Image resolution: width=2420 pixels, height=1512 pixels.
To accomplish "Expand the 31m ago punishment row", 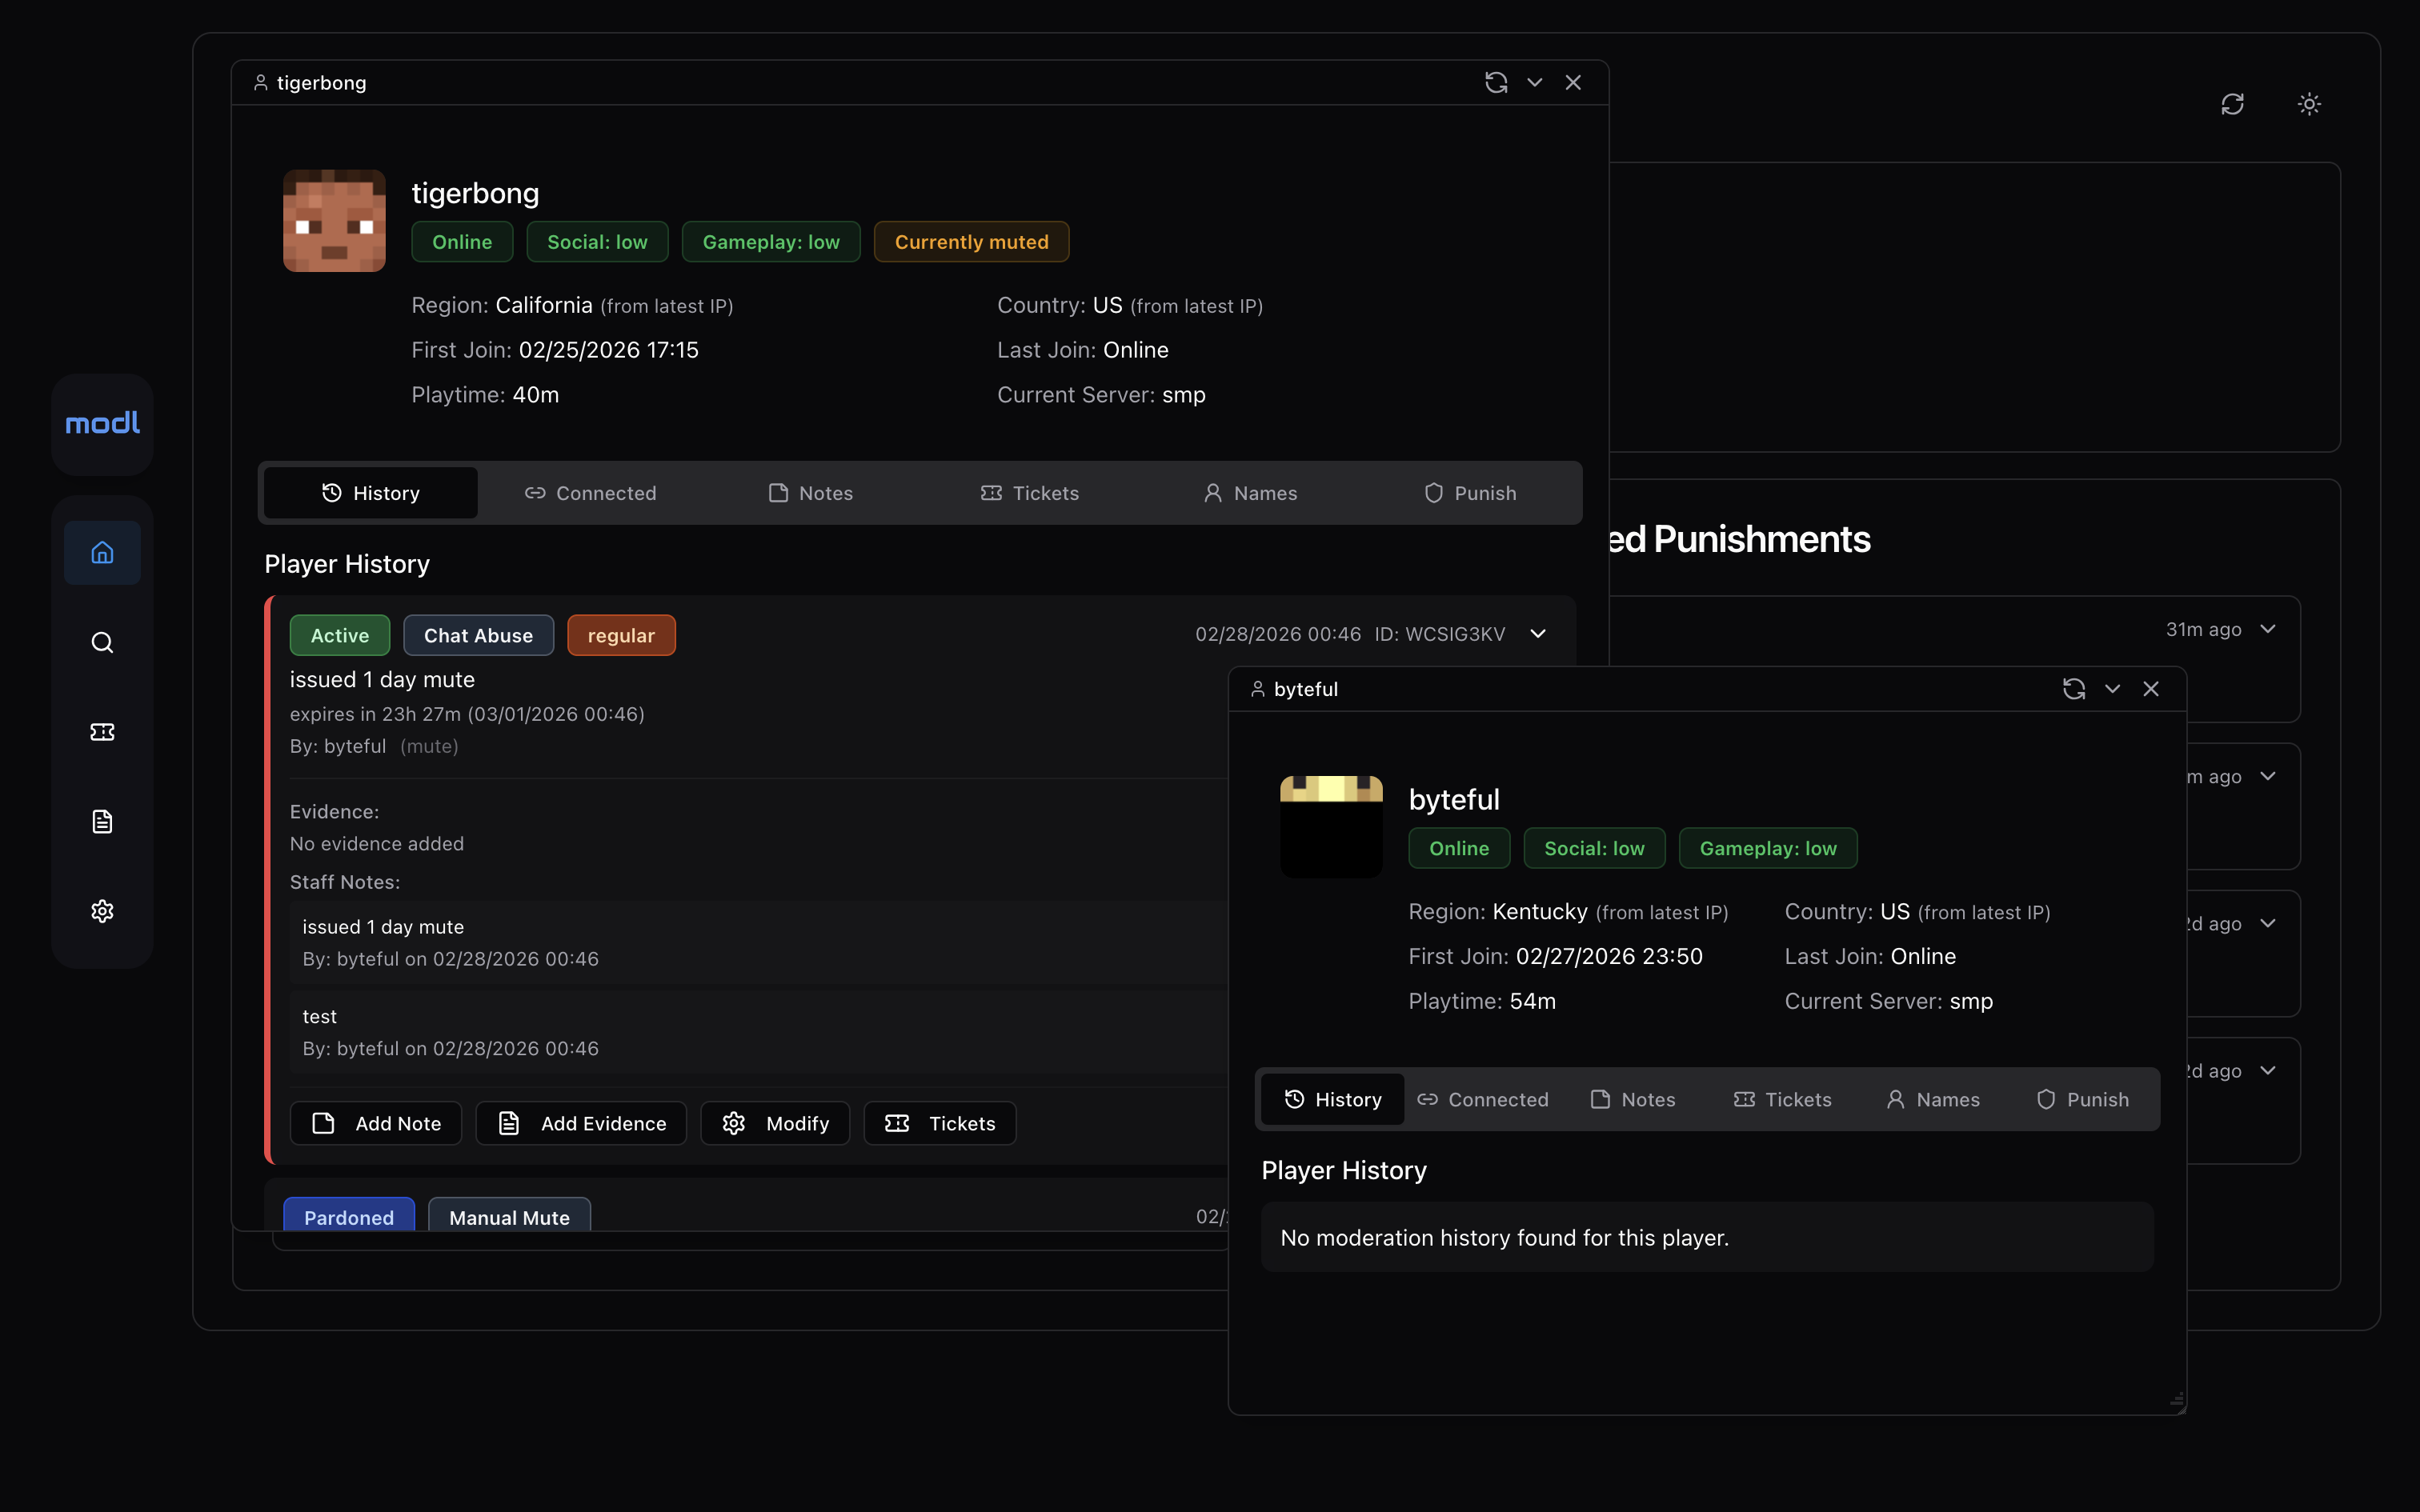I will 2268,629.
